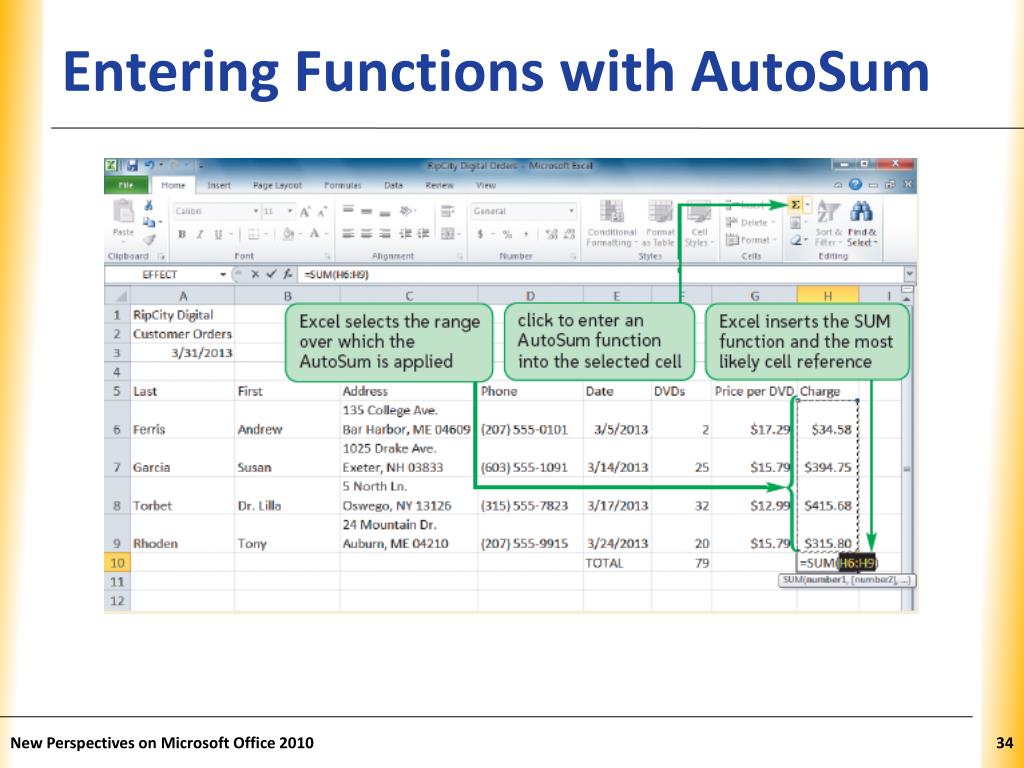The image size is (1024, 768).
Task: Click the Orientation text angle icon
Action: coord(406,211)
